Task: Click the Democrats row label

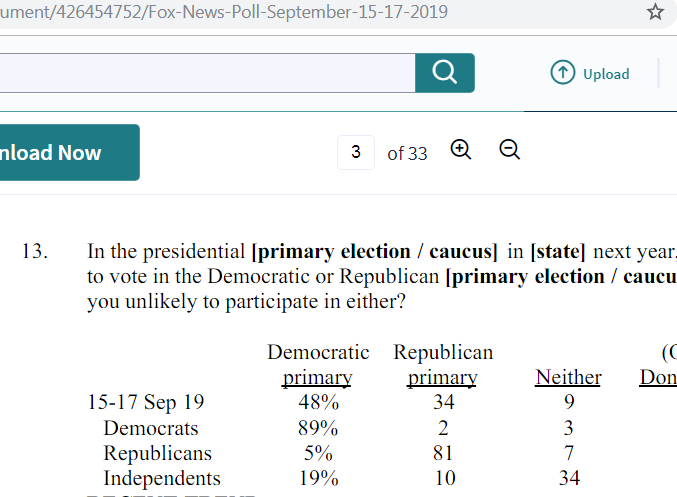Action: point(151,428)
